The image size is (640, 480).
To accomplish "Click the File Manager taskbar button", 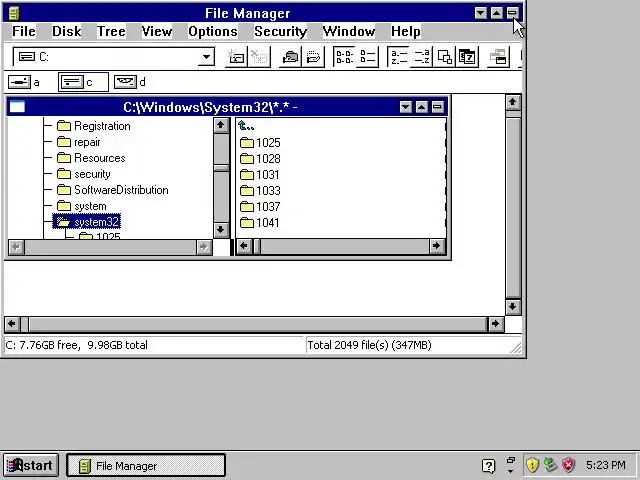I will click(x=146, y=465).
